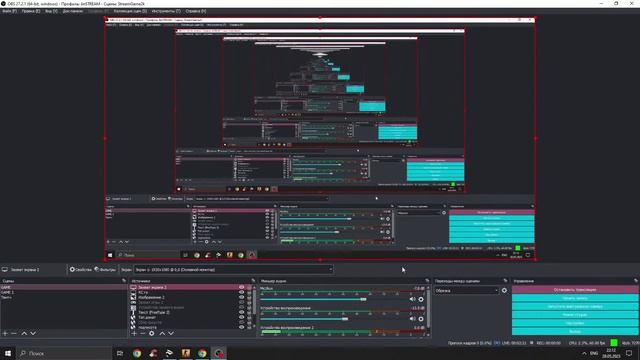Image resolution: width=640 pixels, height=360 pixels.
Task: Open Свойства of the selected source
Action: tap(80, 269)
